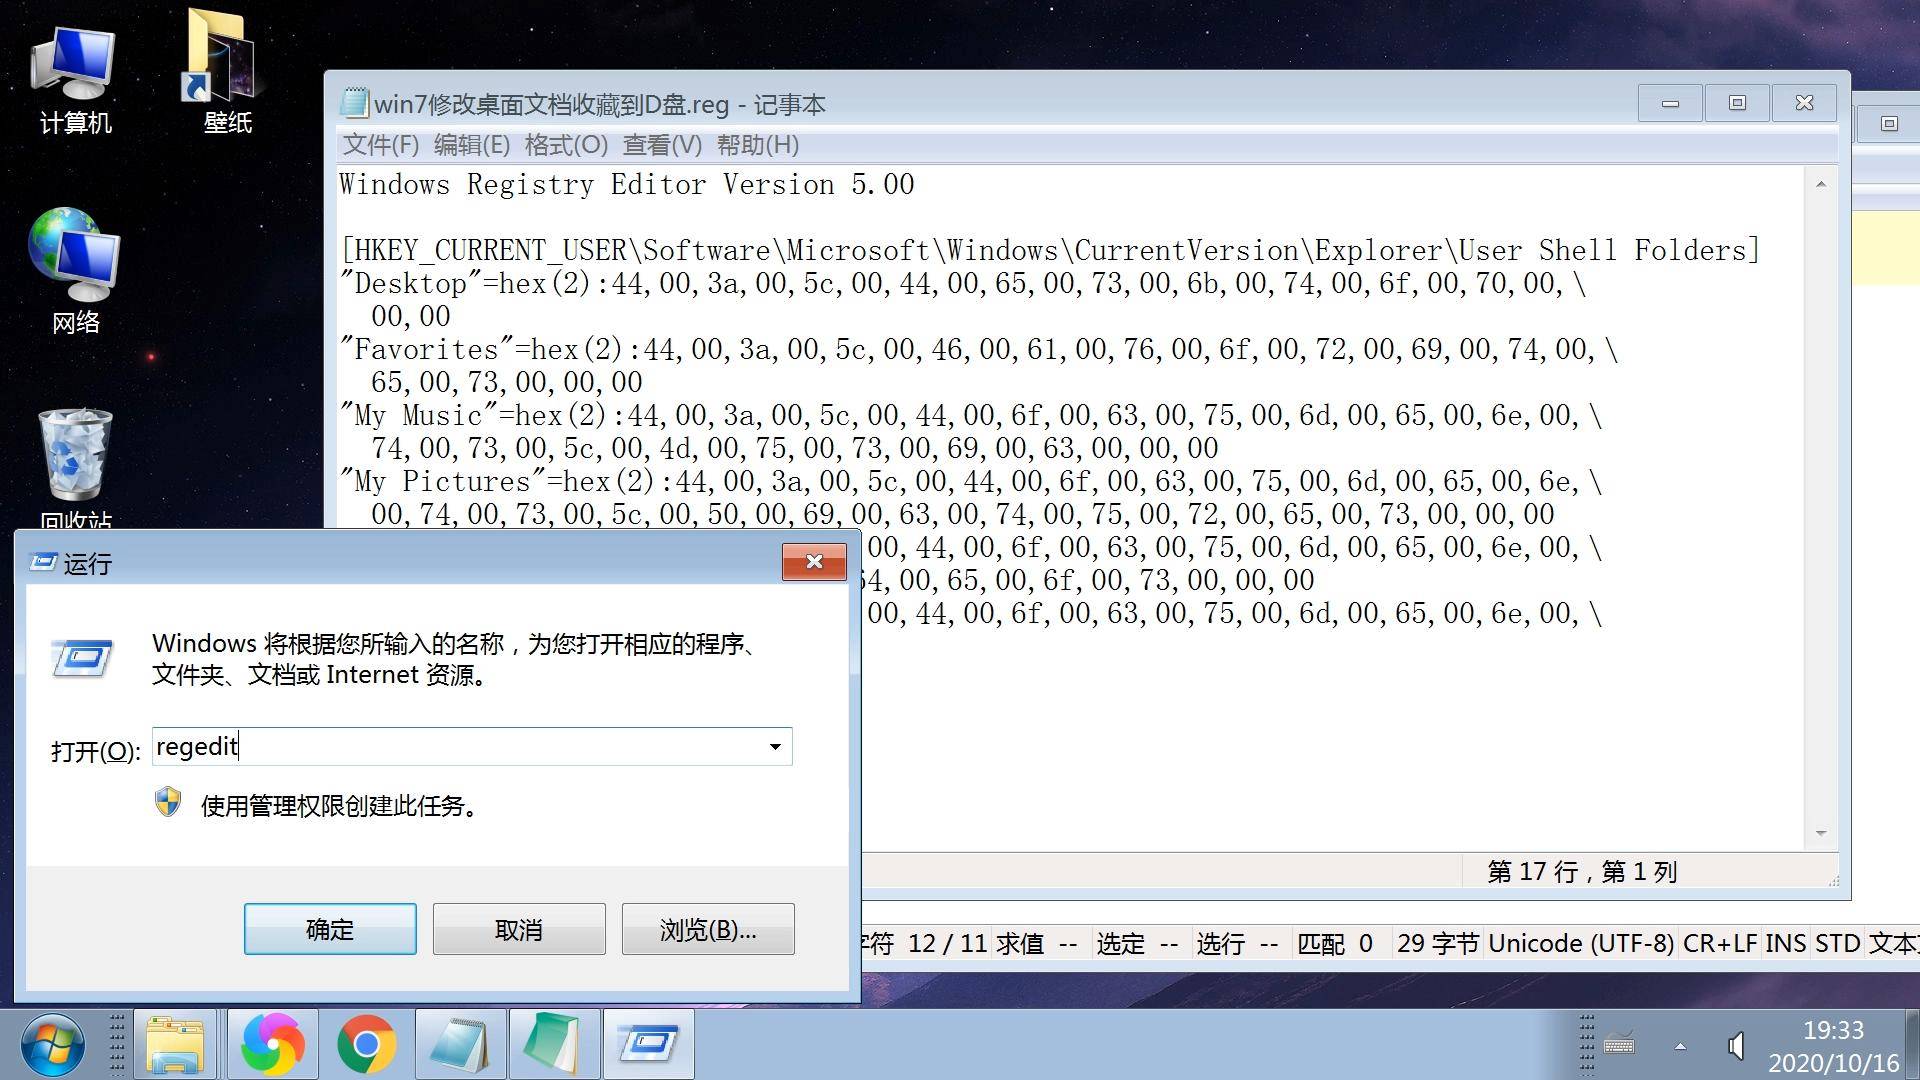
Task: Click in the regedit input field
Action: (468, 746)
